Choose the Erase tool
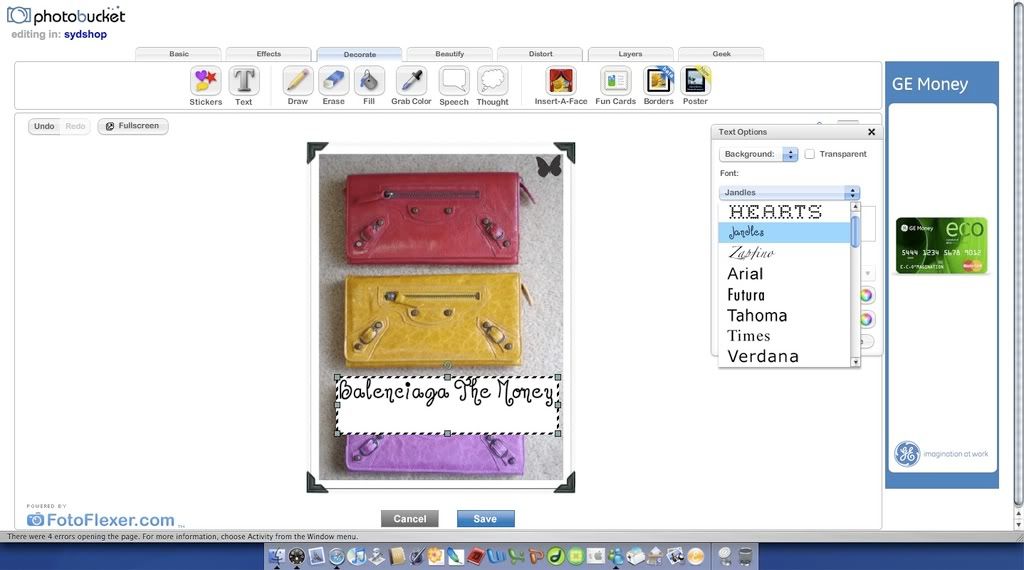The width and height of the screenshot is (1024, 570). (333, 86)
